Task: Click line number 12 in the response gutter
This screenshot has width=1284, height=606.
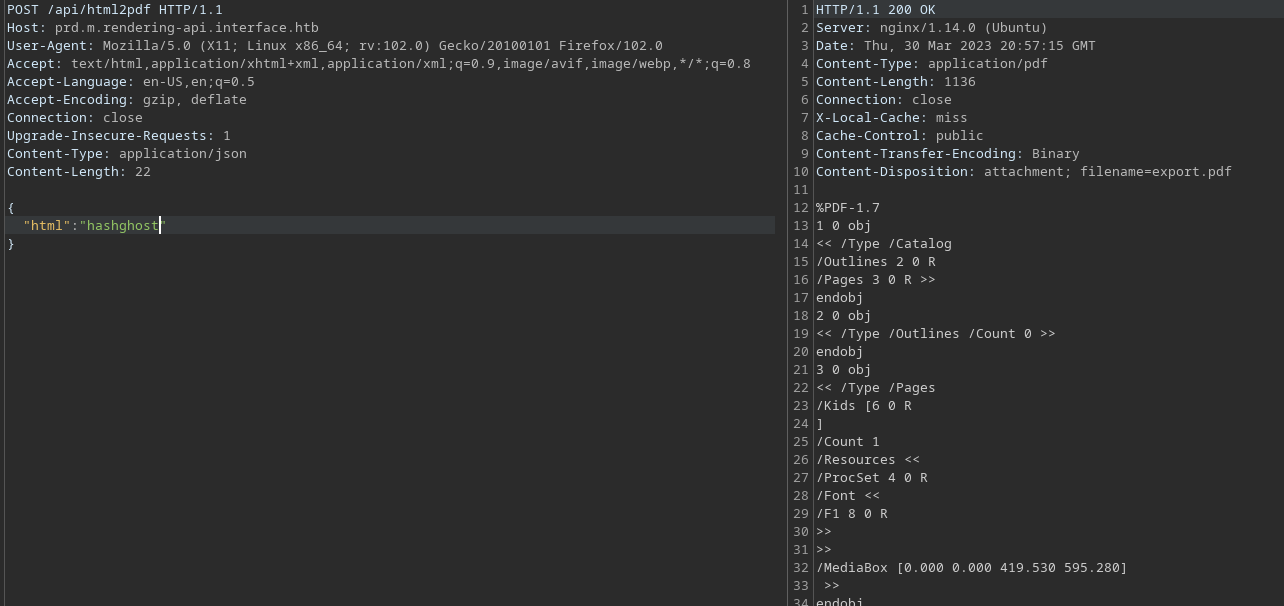Action: [800, 208]
